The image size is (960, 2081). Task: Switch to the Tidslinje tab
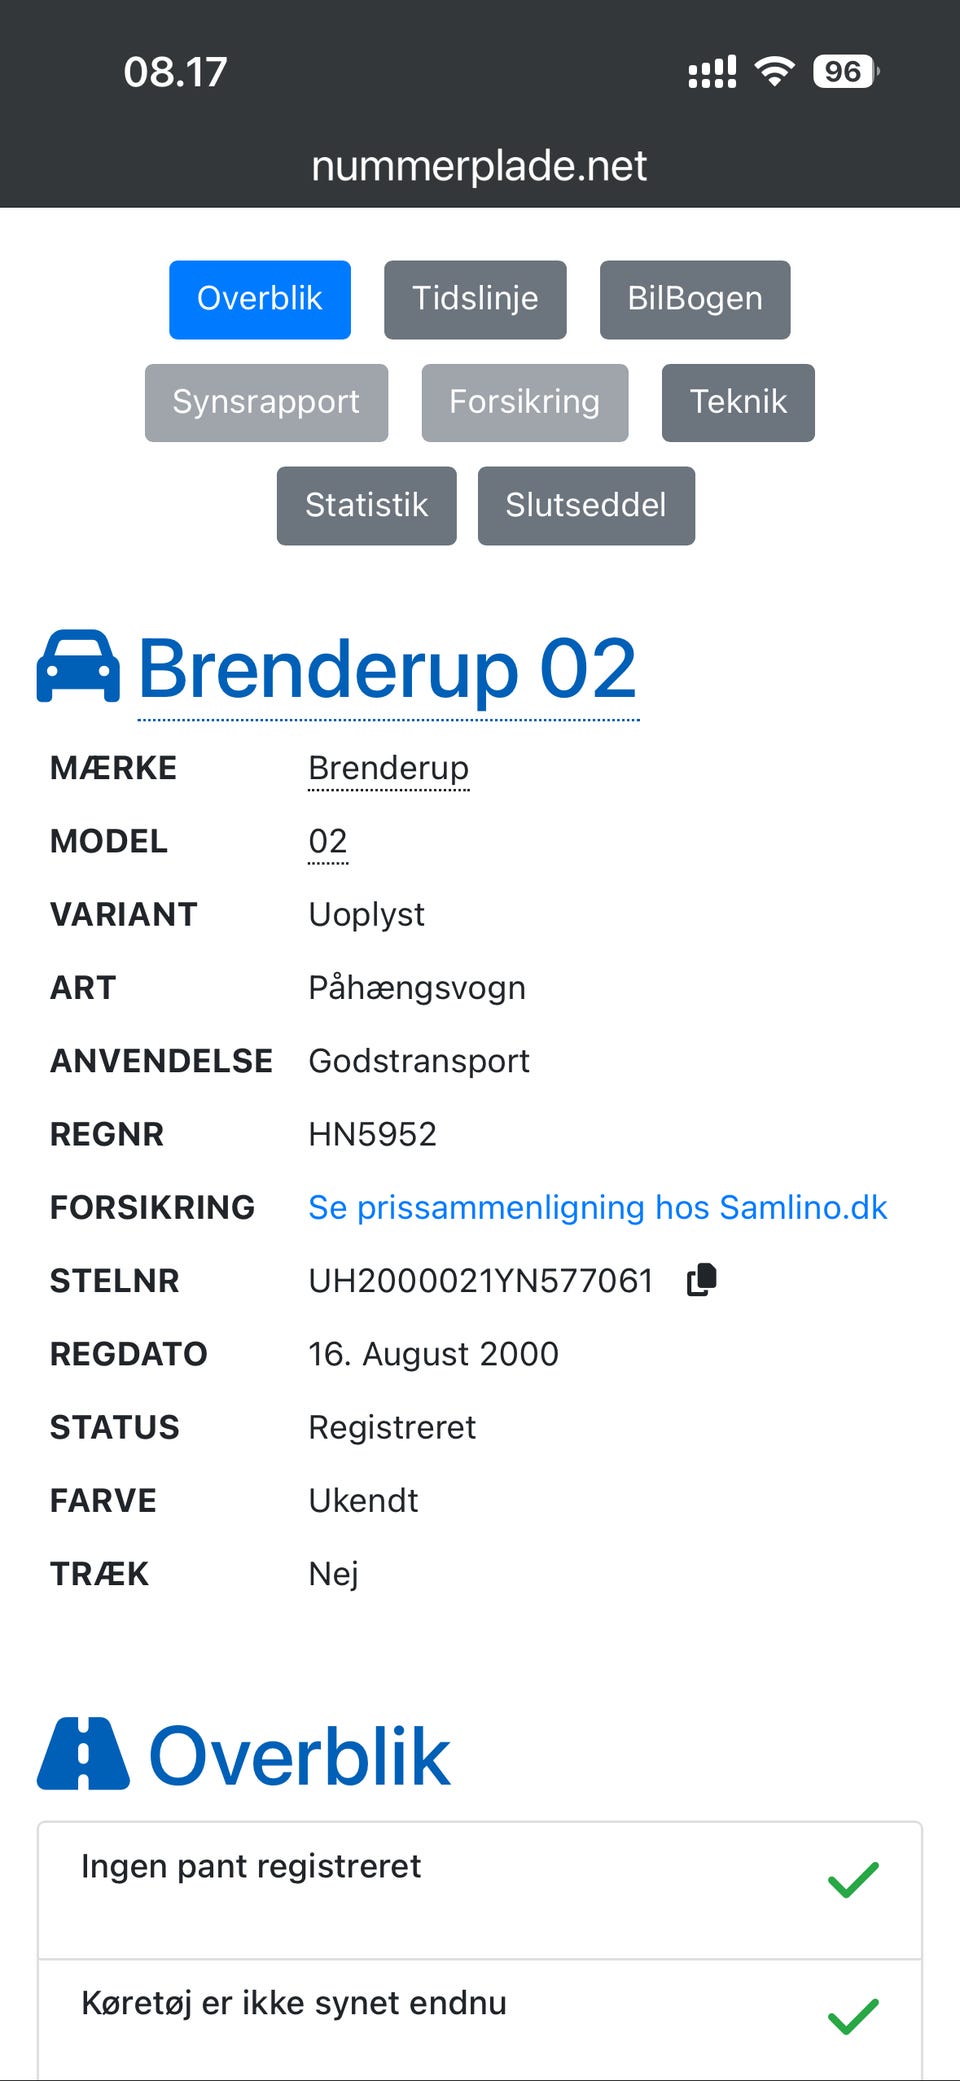pyautogui.click(x=475, y=299)
